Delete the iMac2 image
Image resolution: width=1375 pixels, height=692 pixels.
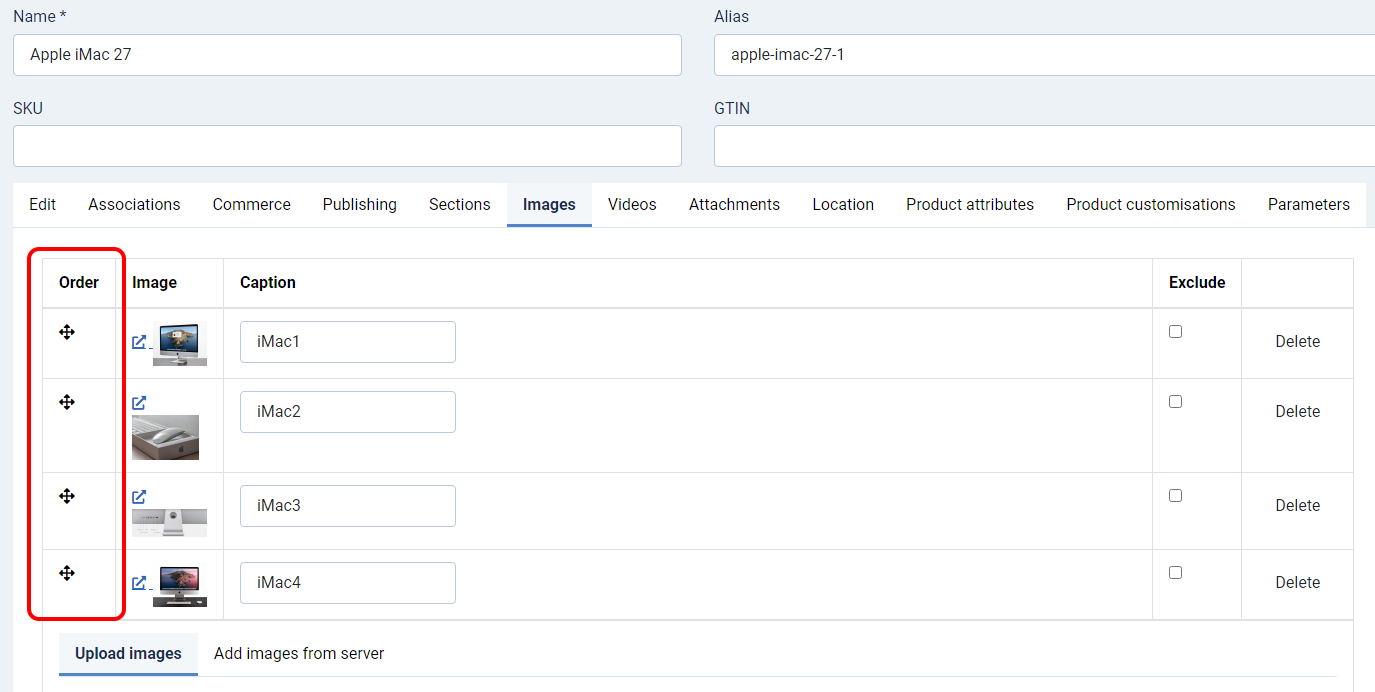point(1298,412)
